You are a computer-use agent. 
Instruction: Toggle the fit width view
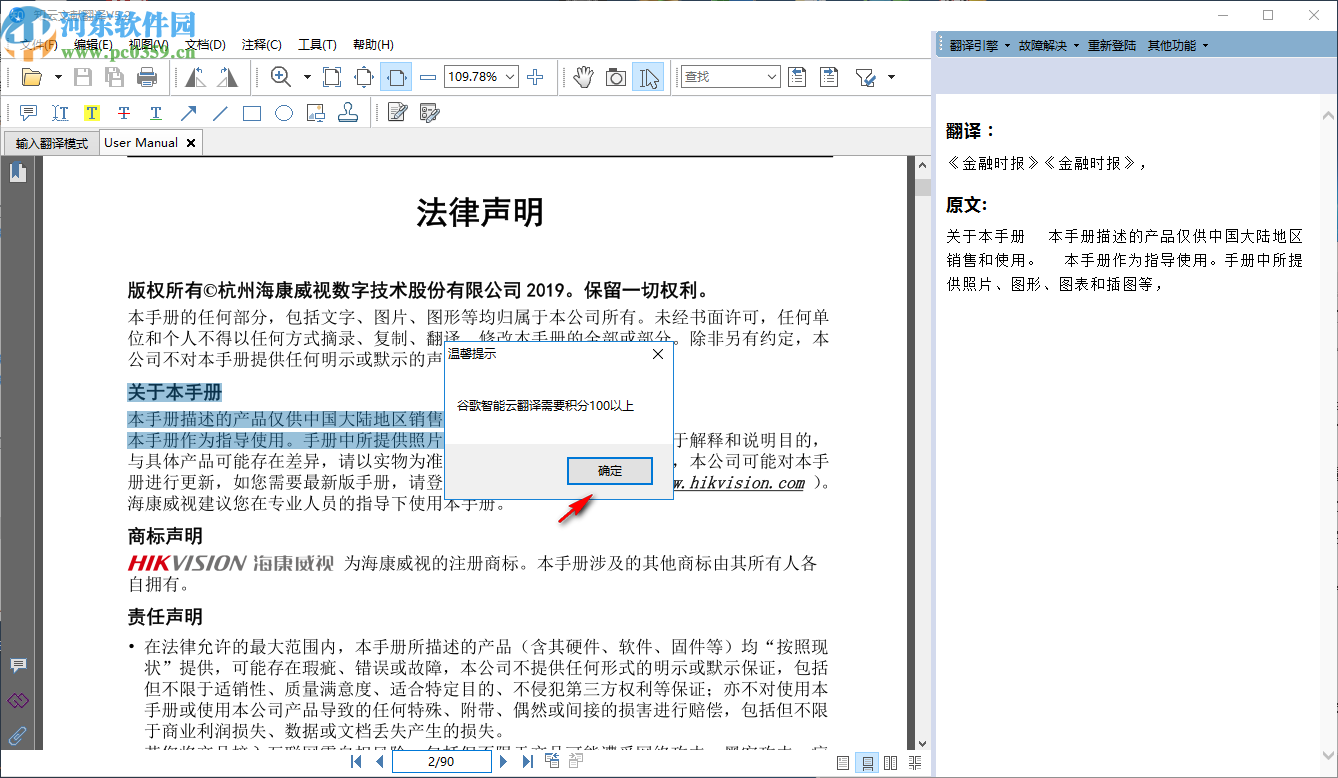click(x=396, y=77)
